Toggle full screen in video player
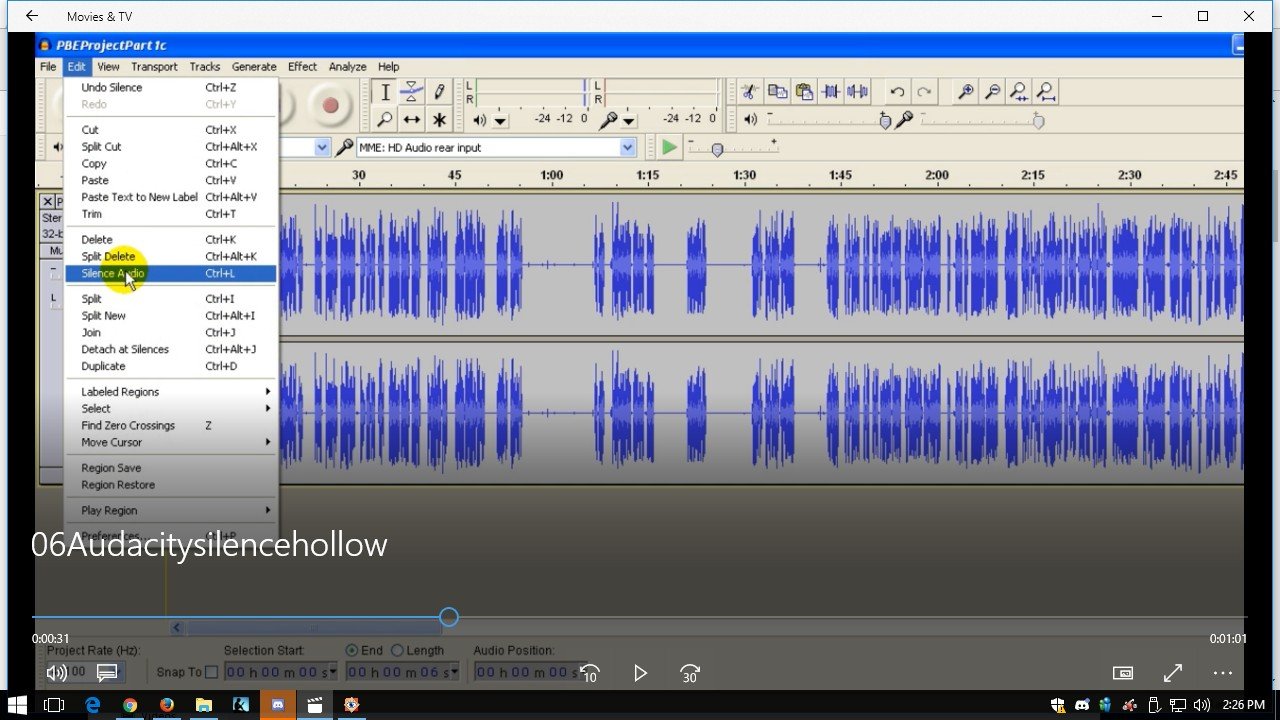Image resolution: width=1280 pixels, height=720 pixels. point(1173,673)
